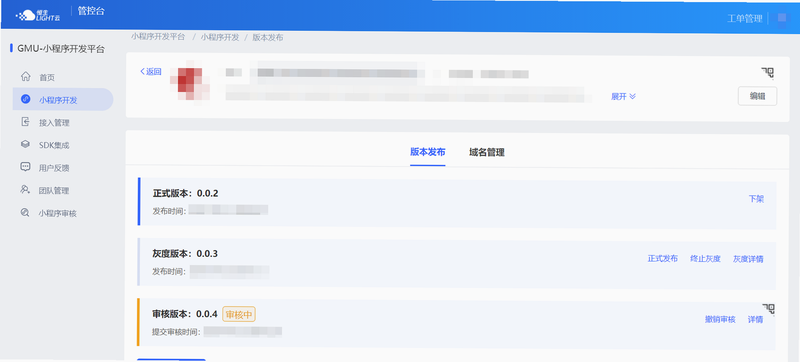Viewport: 800px width, 362px height.
Task: Click QR code icon in 审核版本 row
Action: pyautogui.click(x=768, y=309)
